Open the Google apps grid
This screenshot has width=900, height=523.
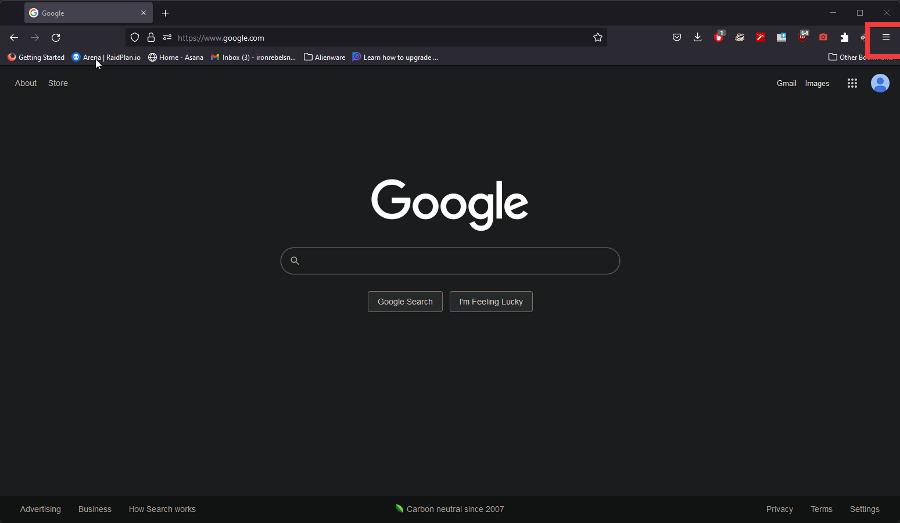click(852, 83)
